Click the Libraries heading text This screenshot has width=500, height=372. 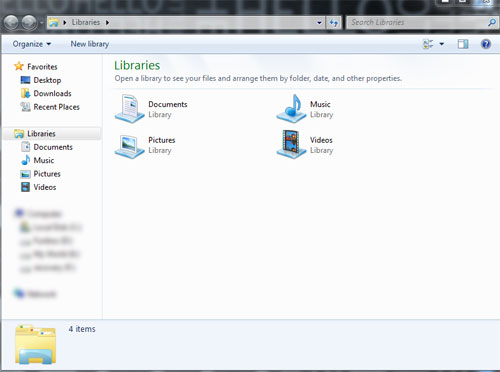click(x=137, y=65)
